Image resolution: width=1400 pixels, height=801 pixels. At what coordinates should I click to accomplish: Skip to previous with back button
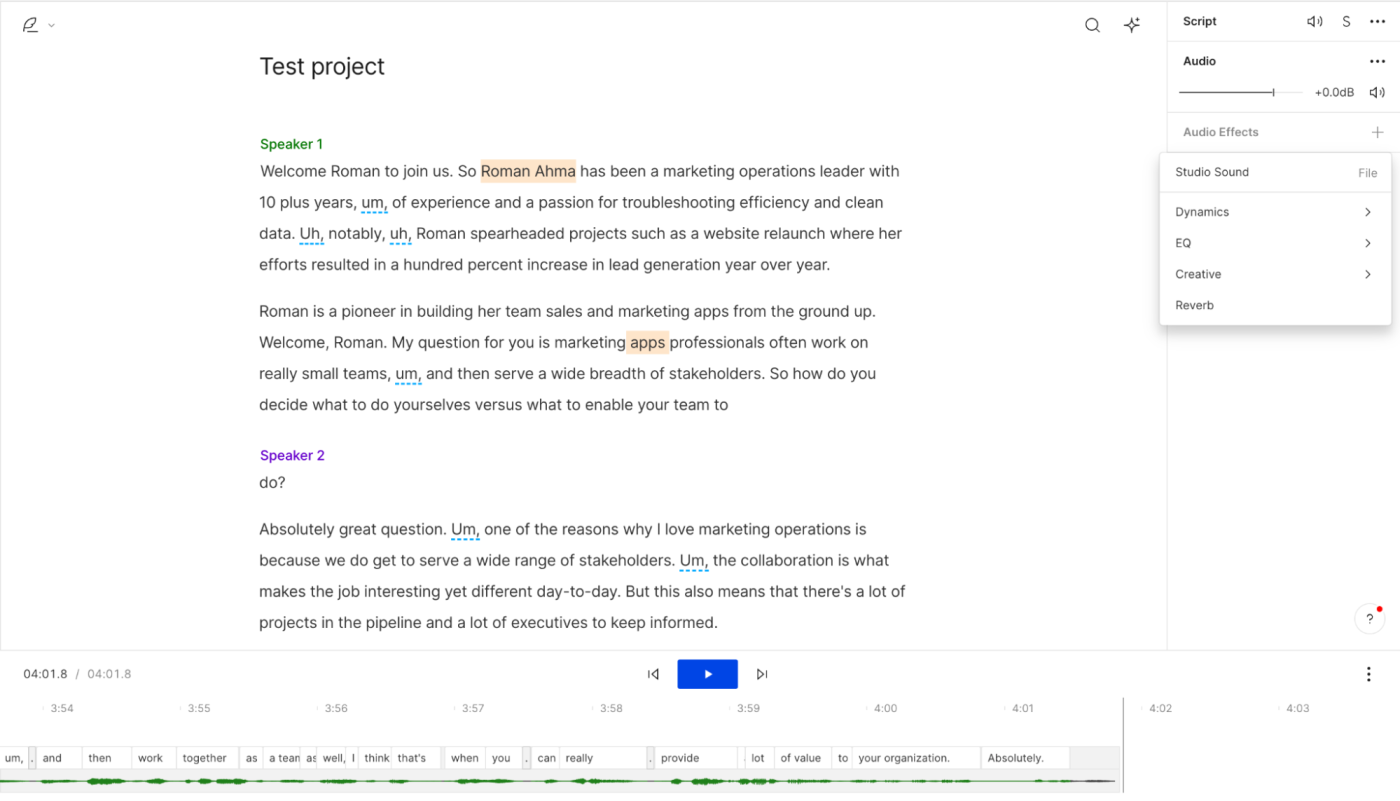[653, 674]
